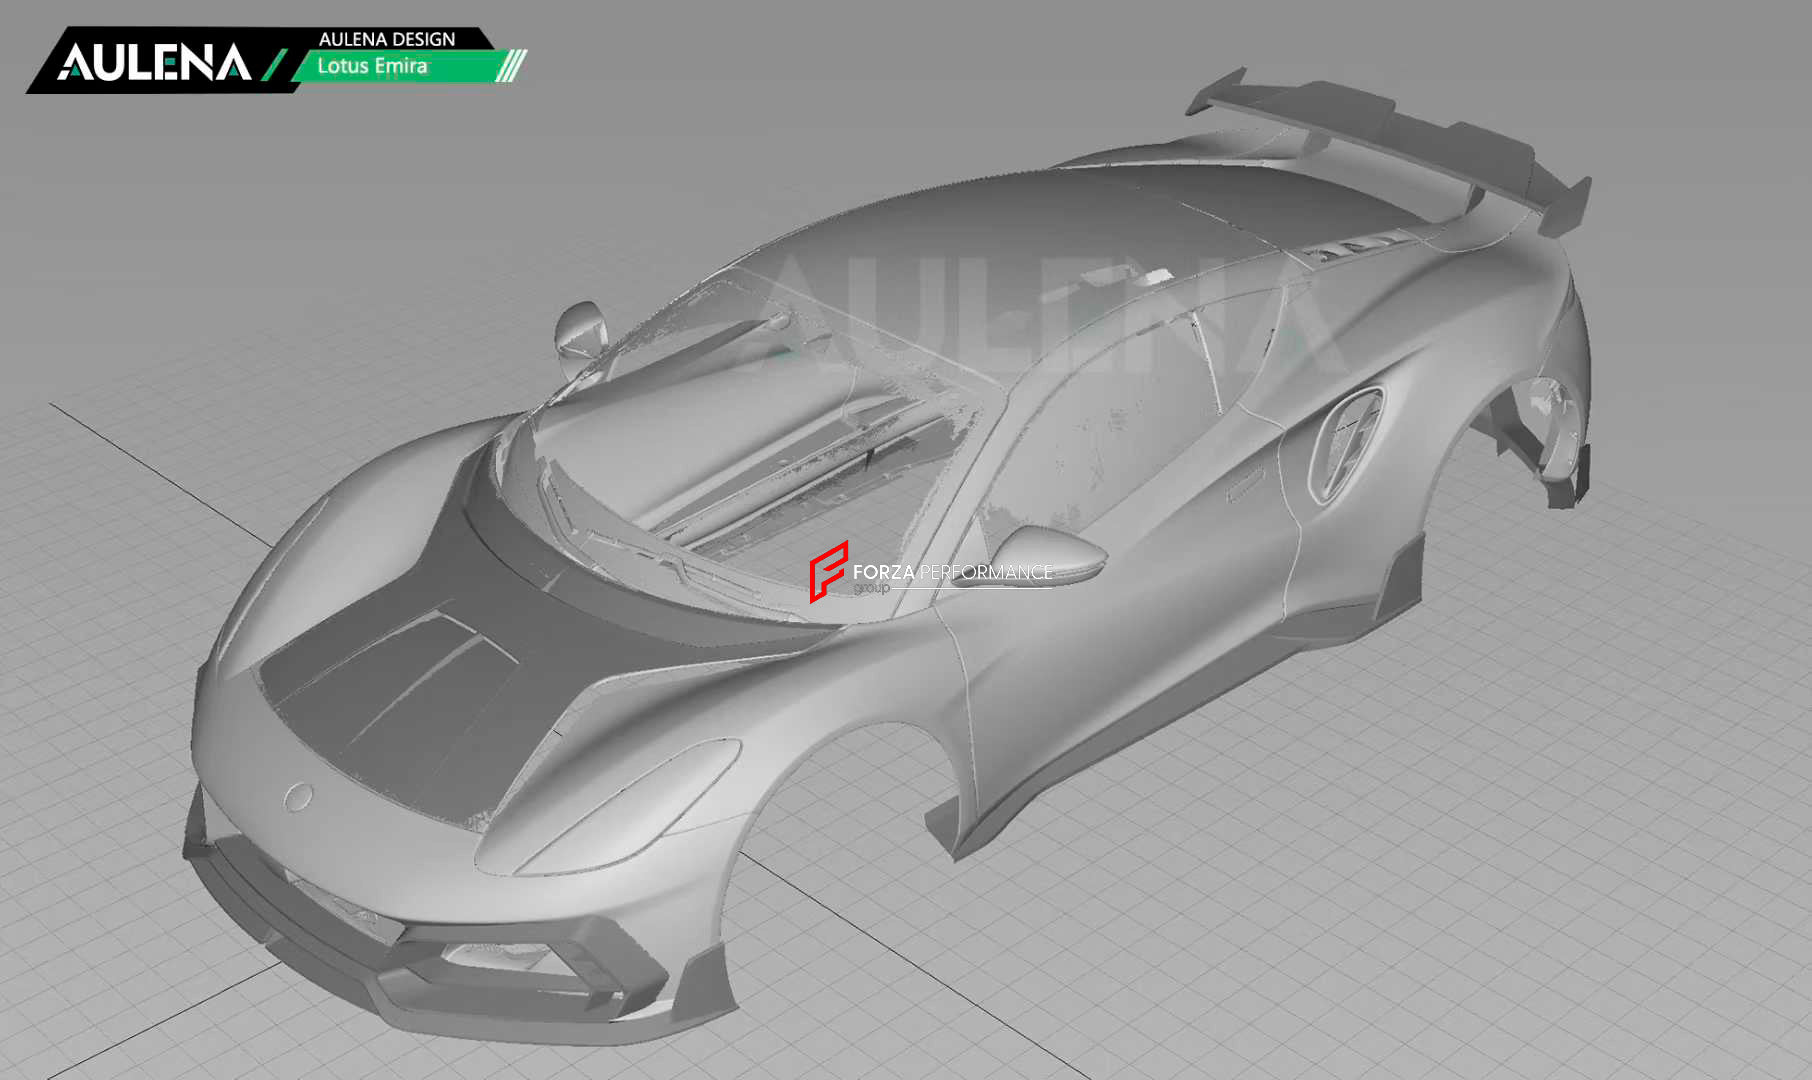This screenshot has width=1812, height=1080.
Task: Click the AULENA DESIGN header text
Action: click(x=386, y=39)
